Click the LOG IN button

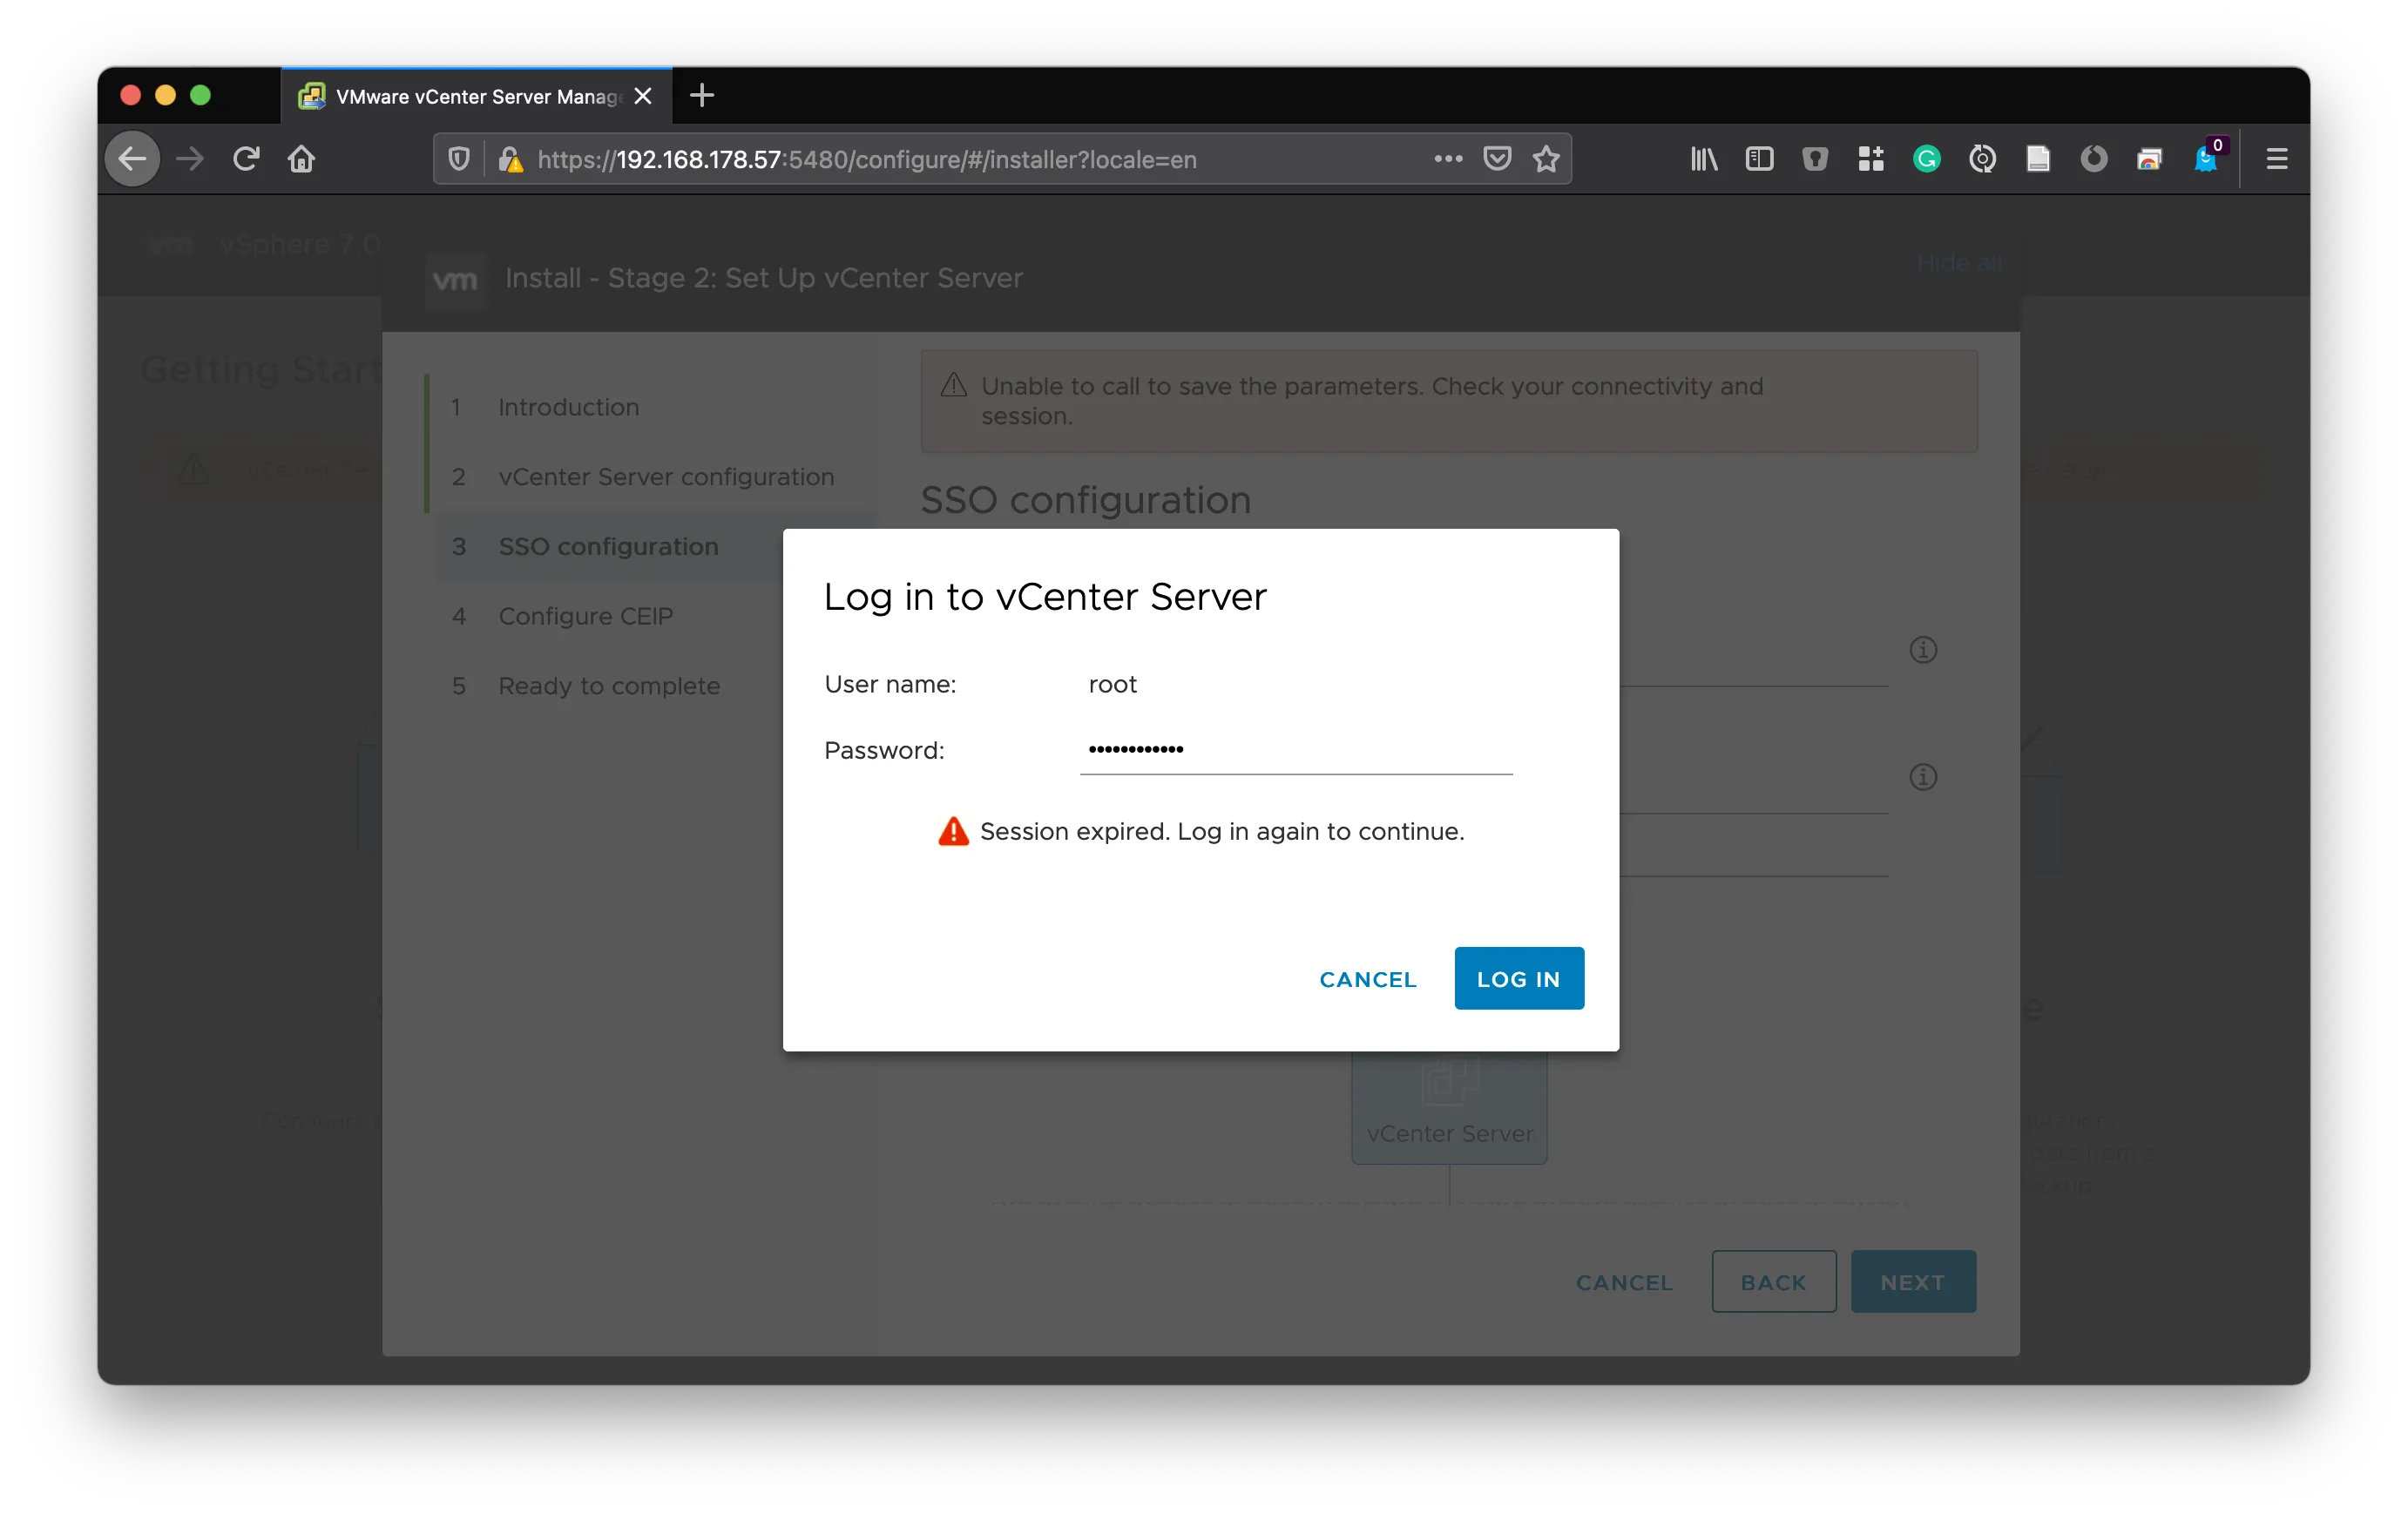point(1518,978)
